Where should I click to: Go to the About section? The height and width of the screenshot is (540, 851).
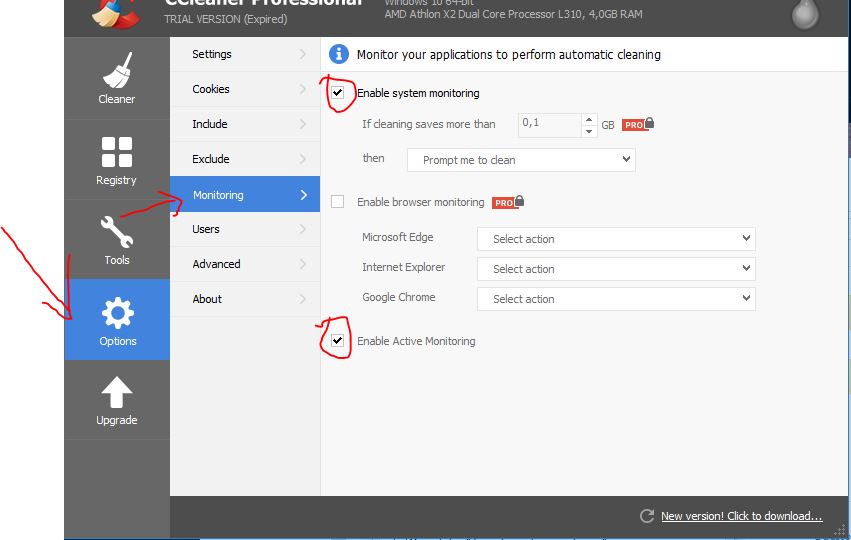[244, 299]
